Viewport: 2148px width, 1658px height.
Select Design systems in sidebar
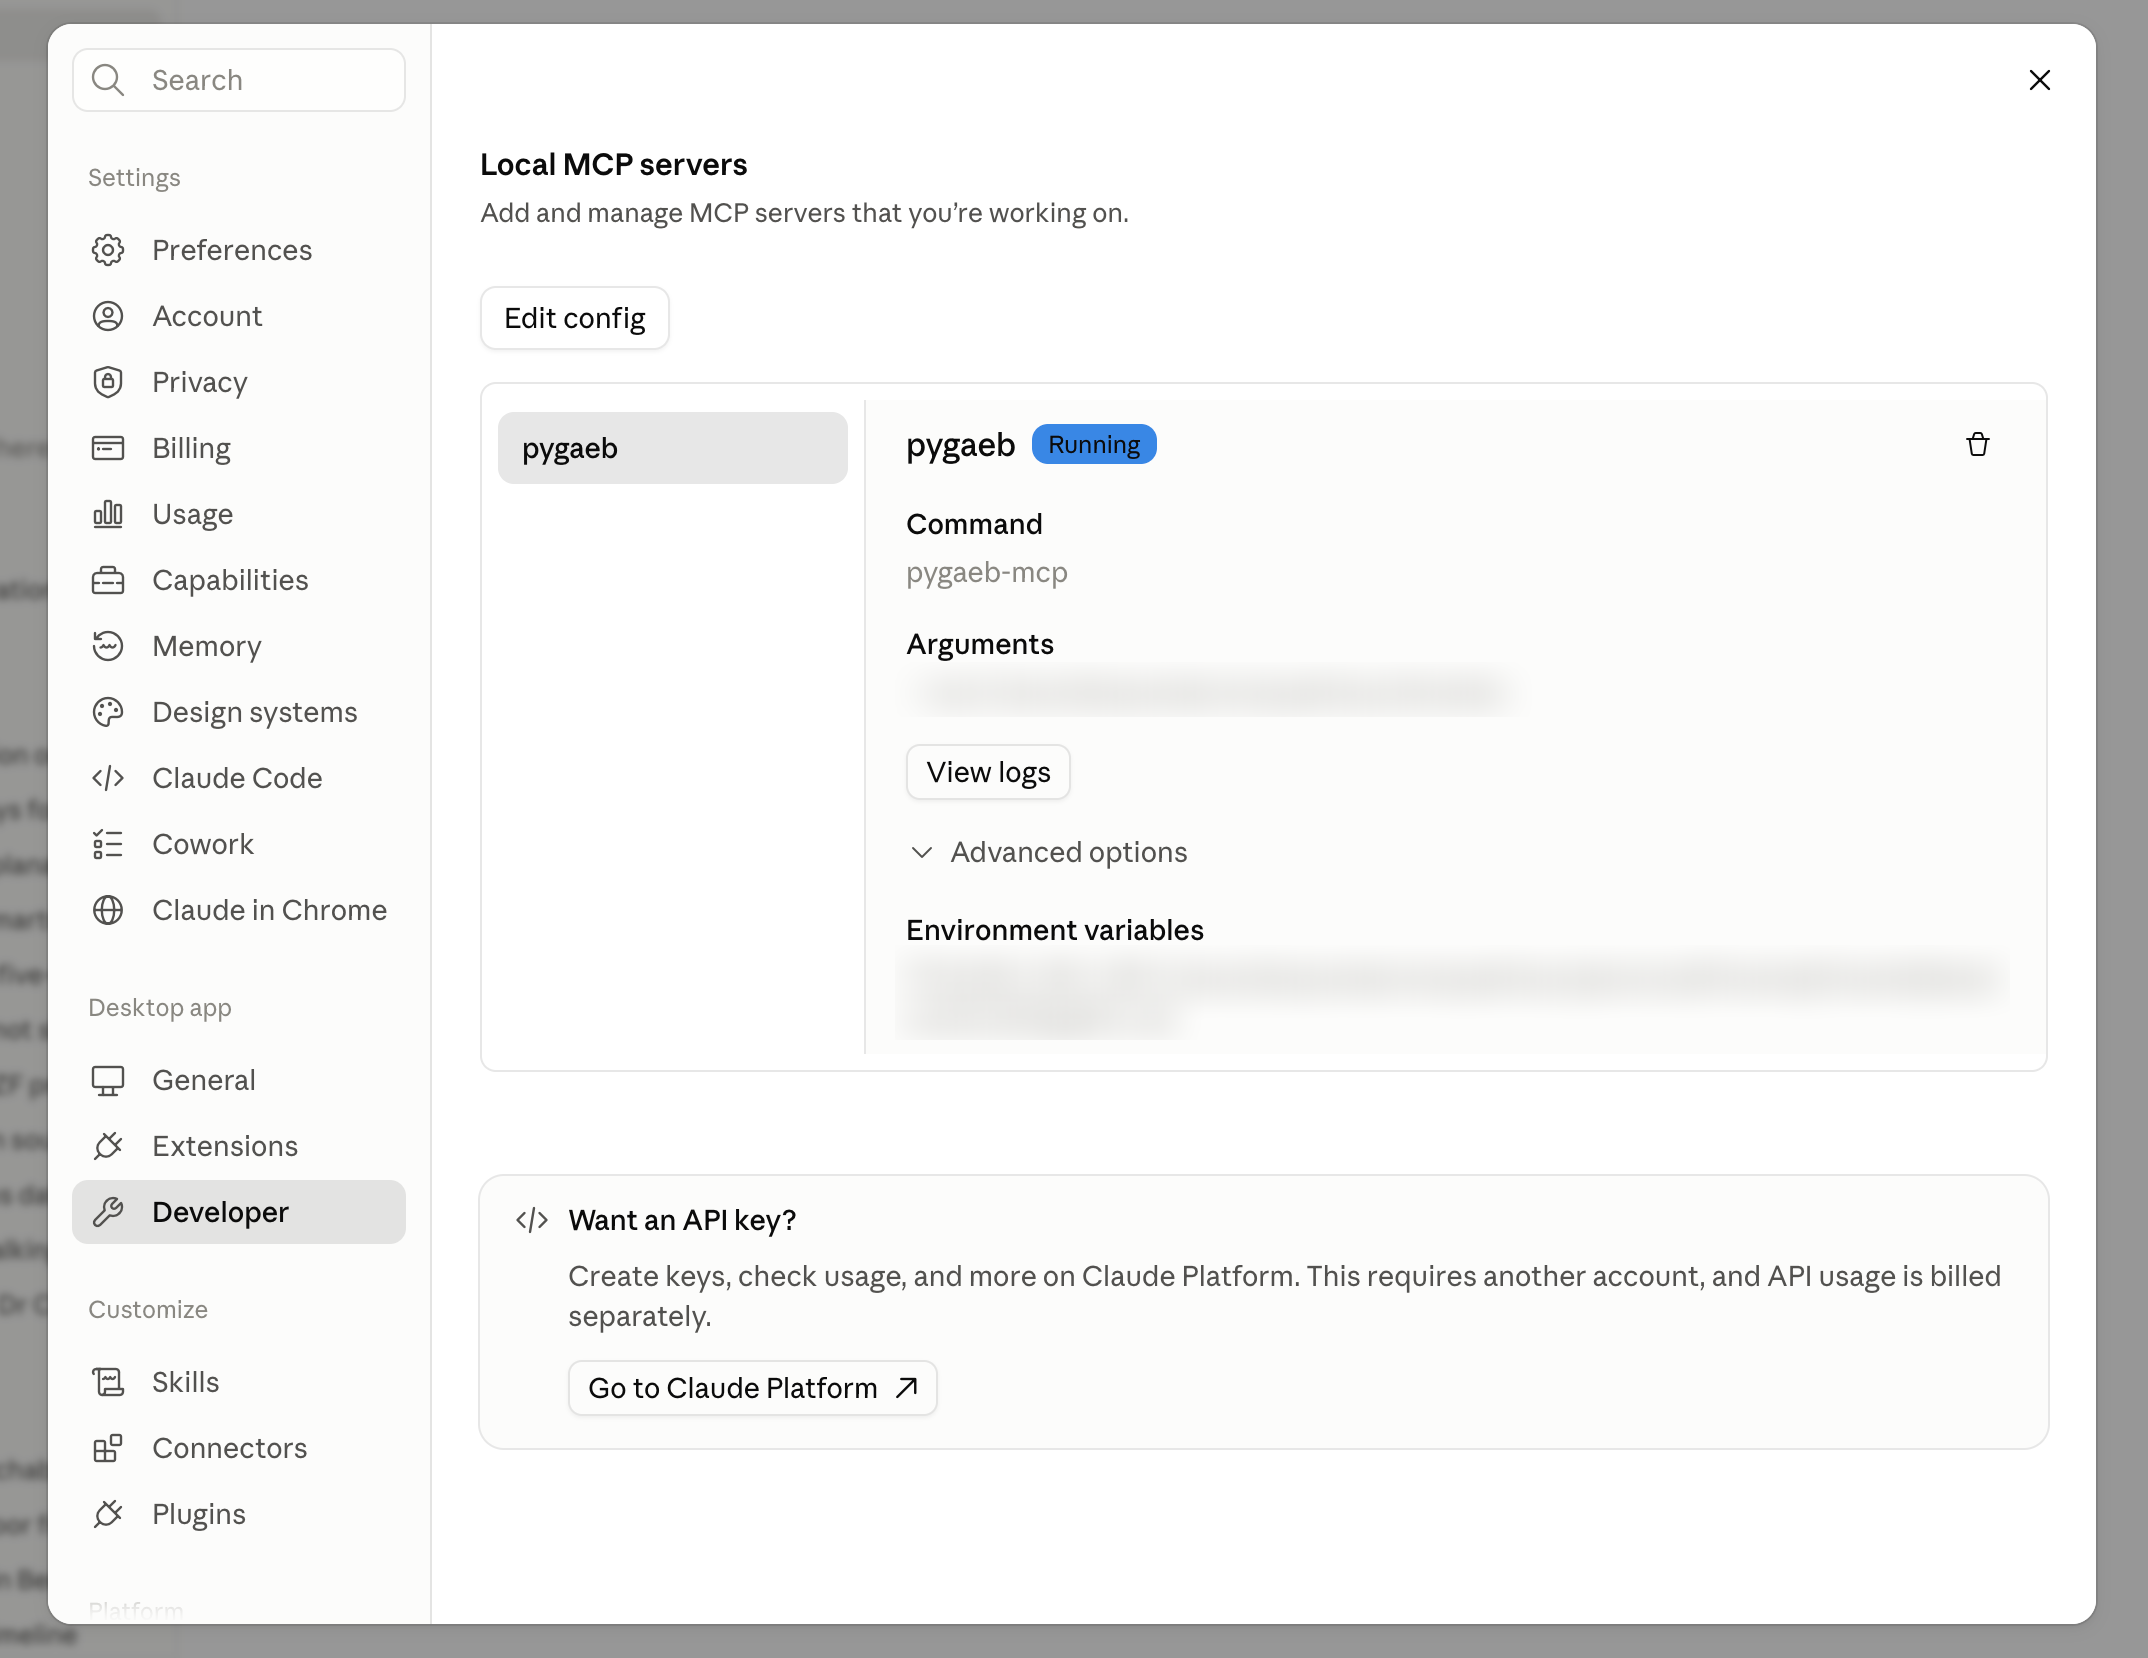click(239, 712)
